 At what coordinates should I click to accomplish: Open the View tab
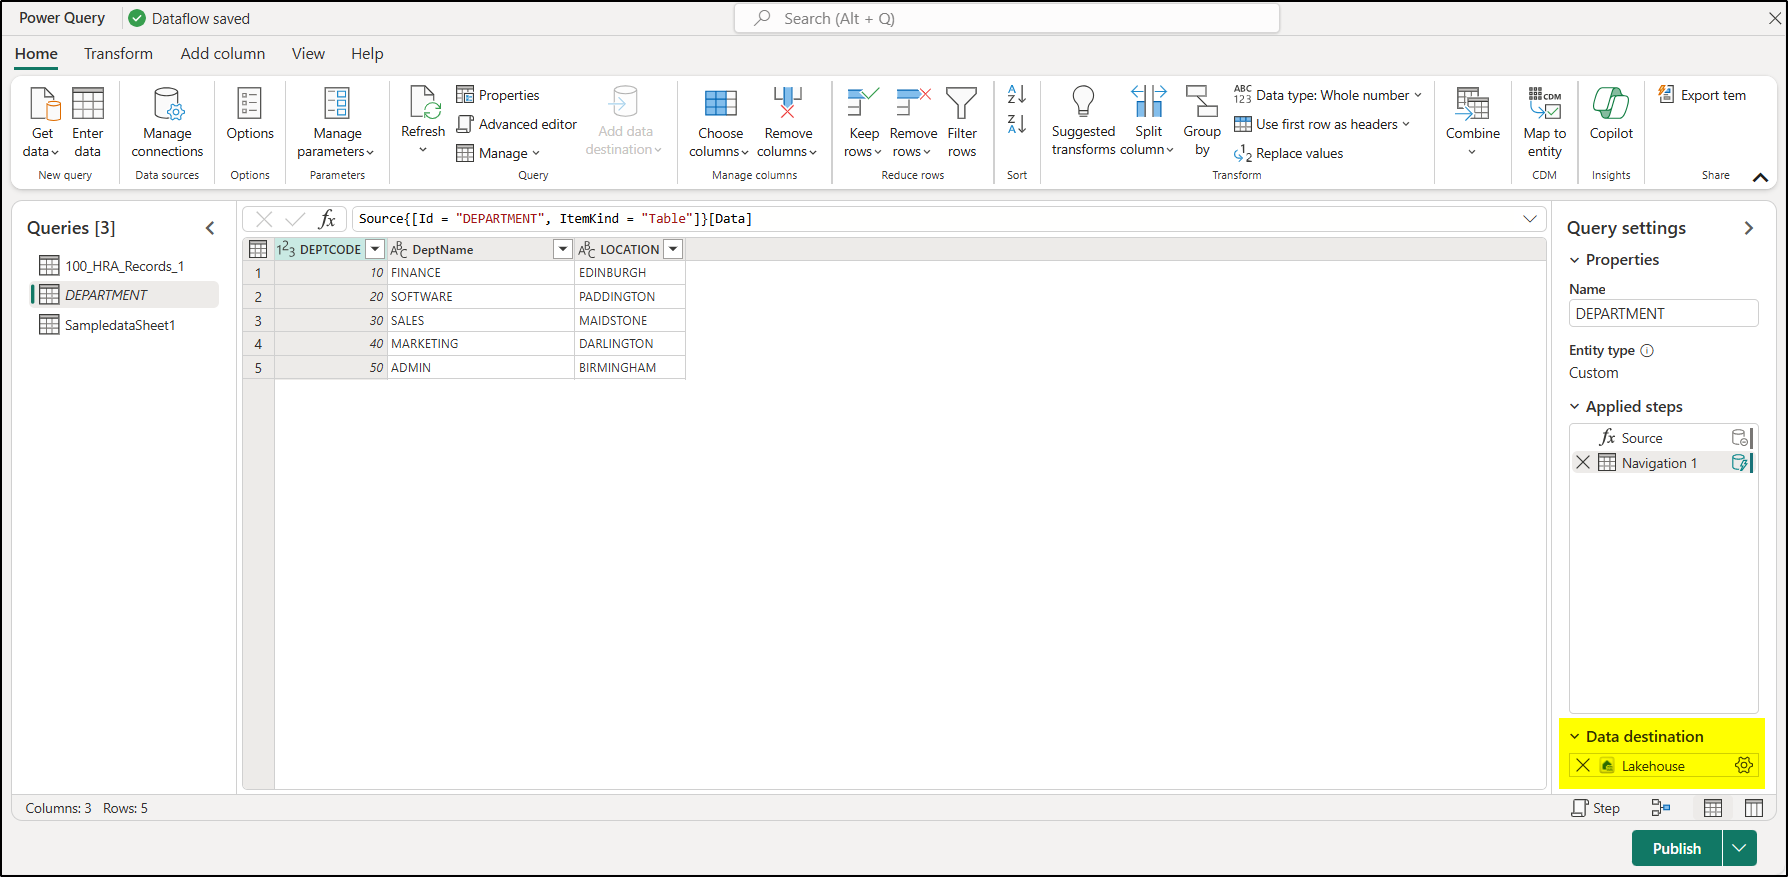(308, 54)
